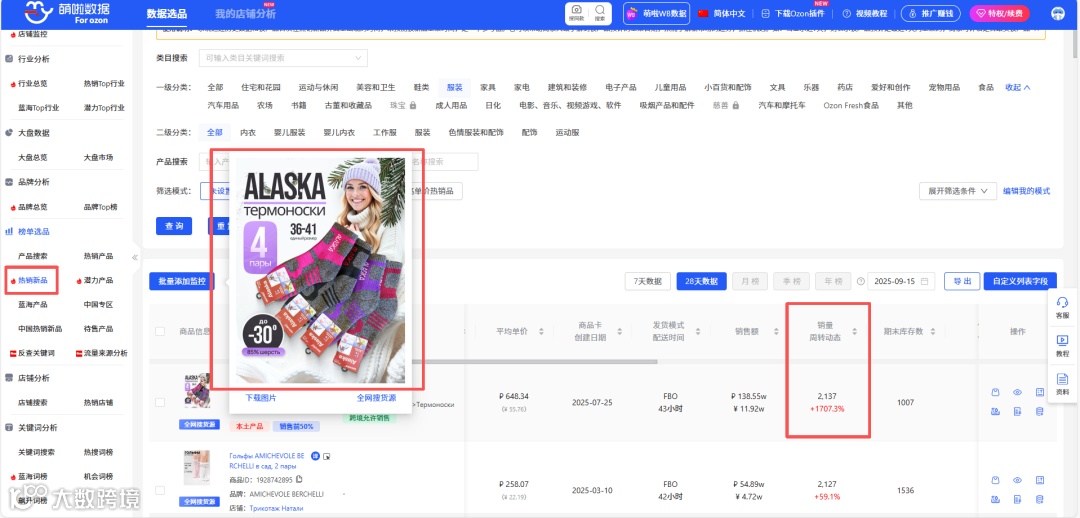Open 类目搜索 category dropdown
Screen dimensions: 1080x518
[283, 58]
